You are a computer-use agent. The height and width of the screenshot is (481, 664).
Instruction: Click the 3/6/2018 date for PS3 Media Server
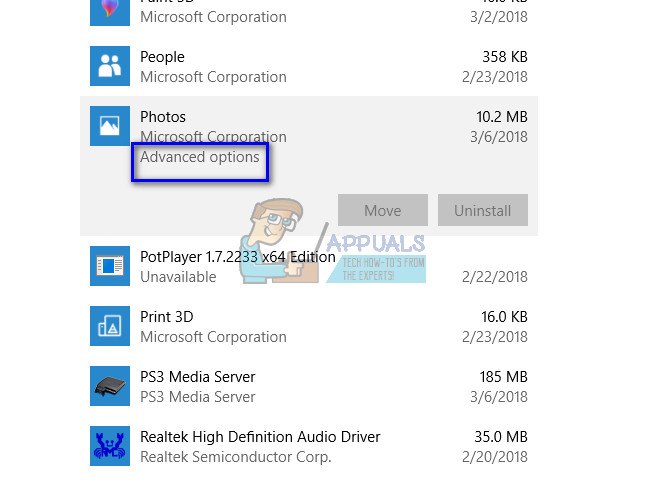(x=499, y=397)
